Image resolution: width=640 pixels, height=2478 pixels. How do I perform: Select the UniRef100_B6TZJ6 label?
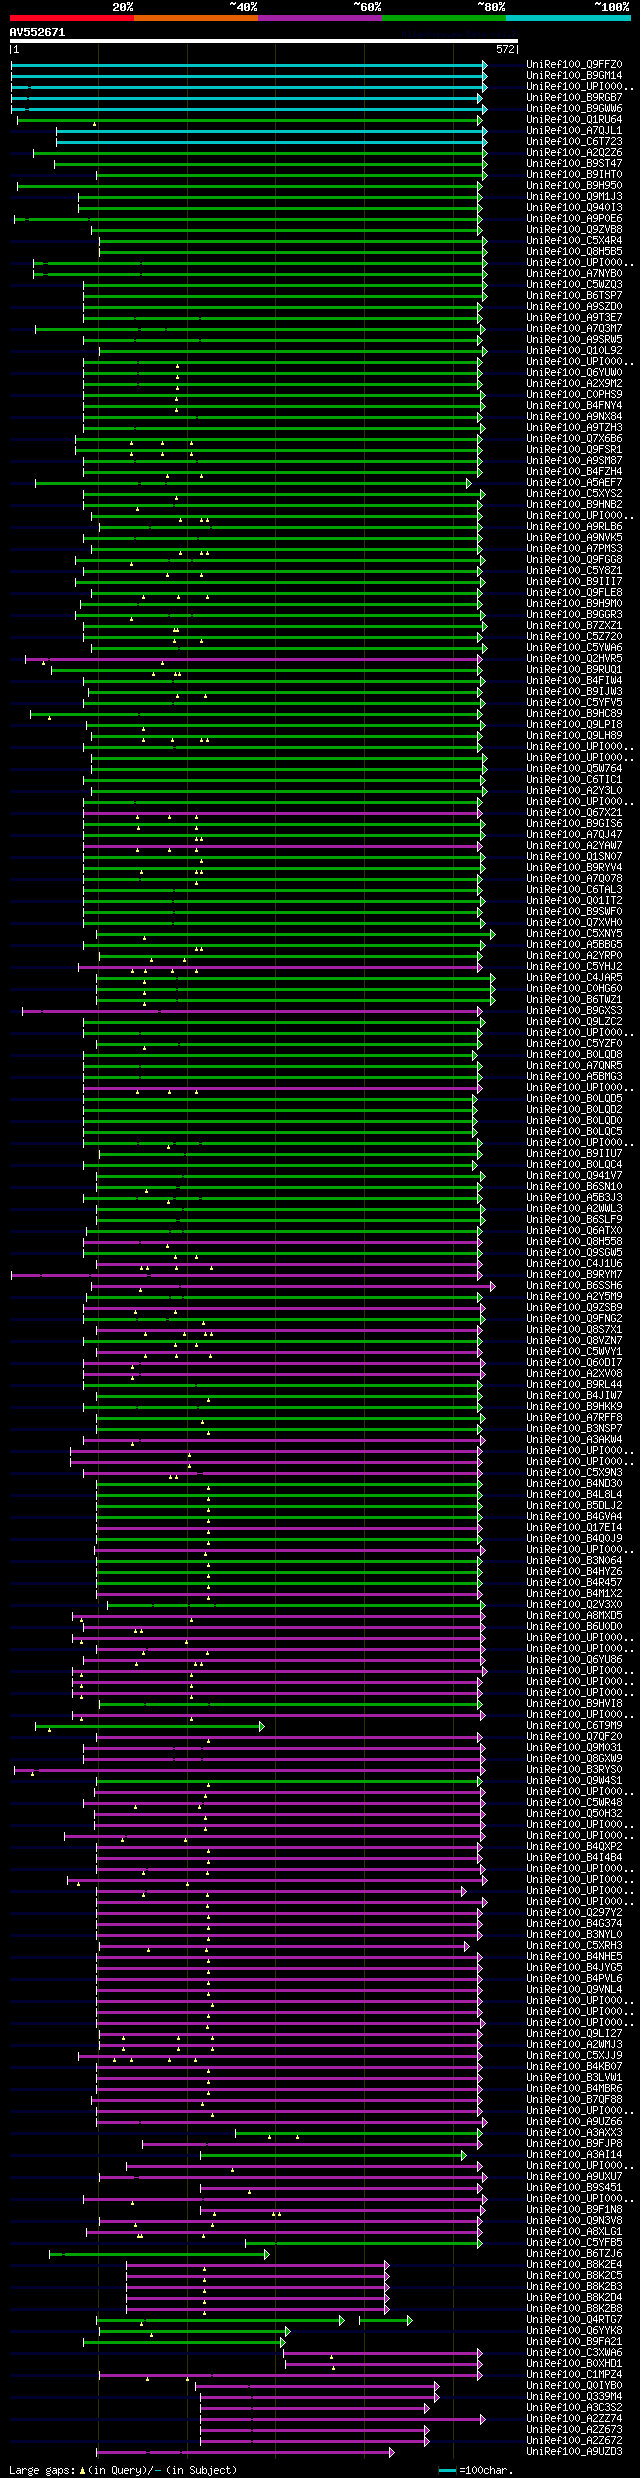tap(574, 2254)
